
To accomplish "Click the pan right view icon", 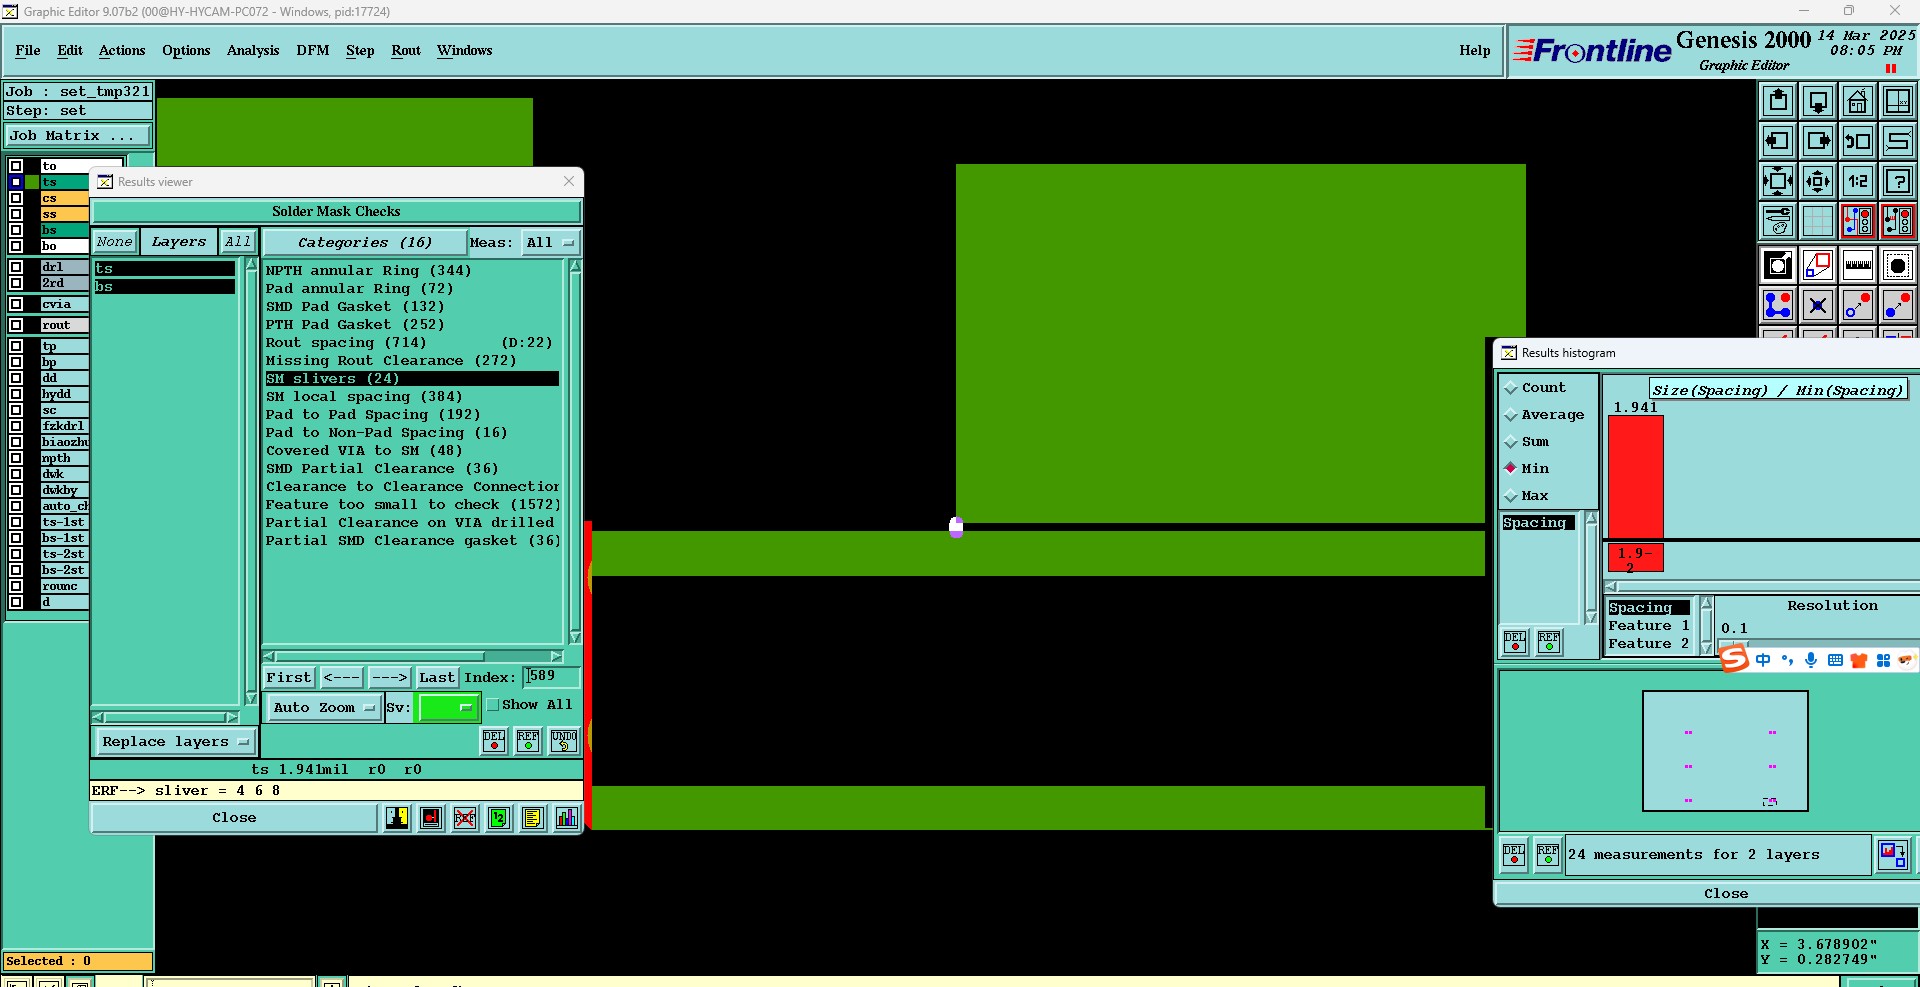I will pyautogui.click(x=1818, y=141).
